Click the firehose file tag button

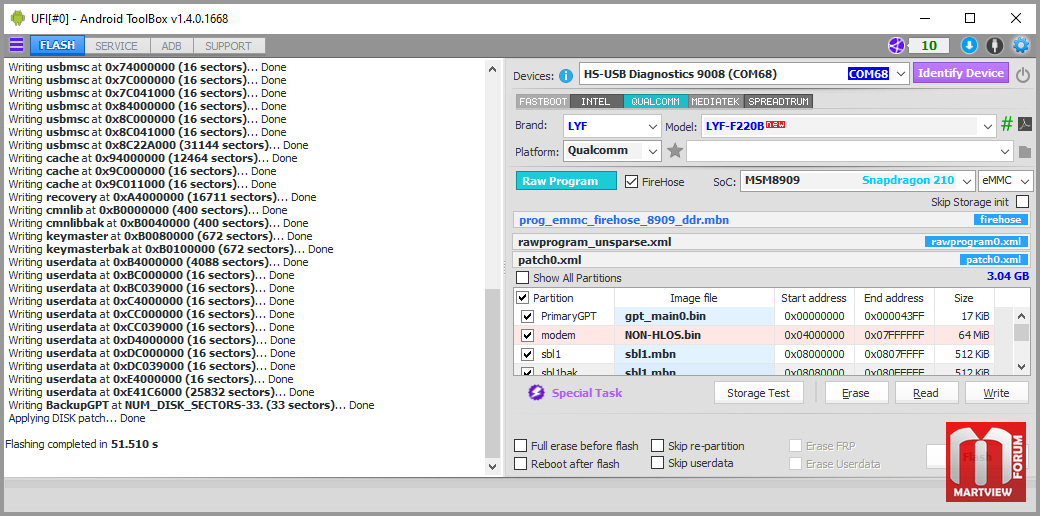[x=1001, y=220]
